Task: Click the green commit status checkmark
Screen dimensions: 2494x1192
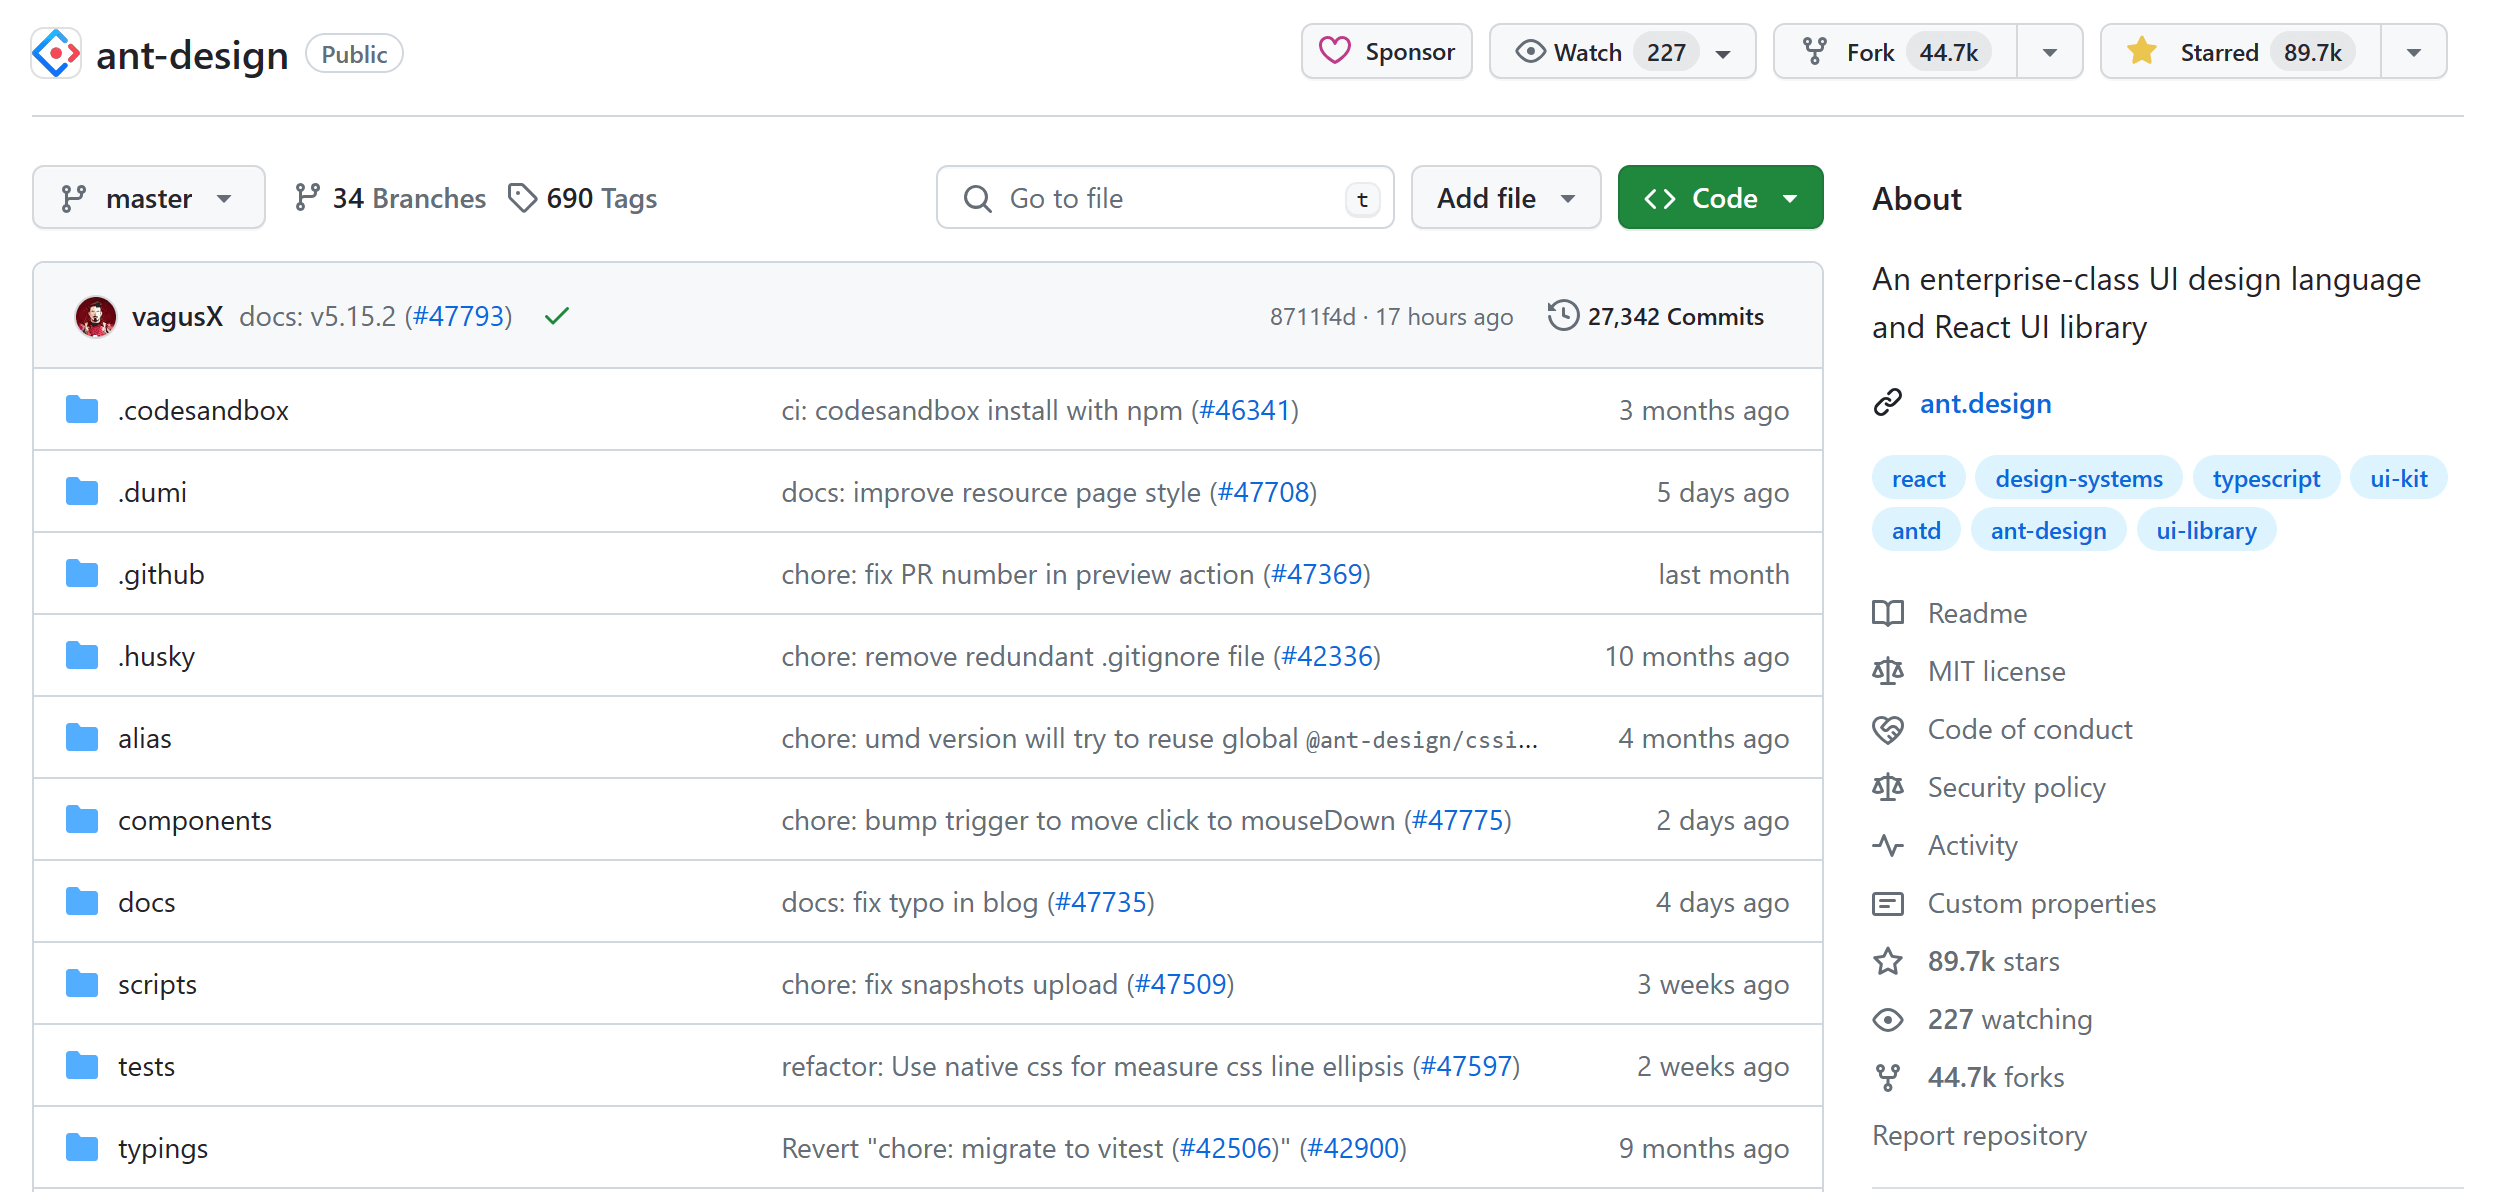Action: [x=557, y=316]
